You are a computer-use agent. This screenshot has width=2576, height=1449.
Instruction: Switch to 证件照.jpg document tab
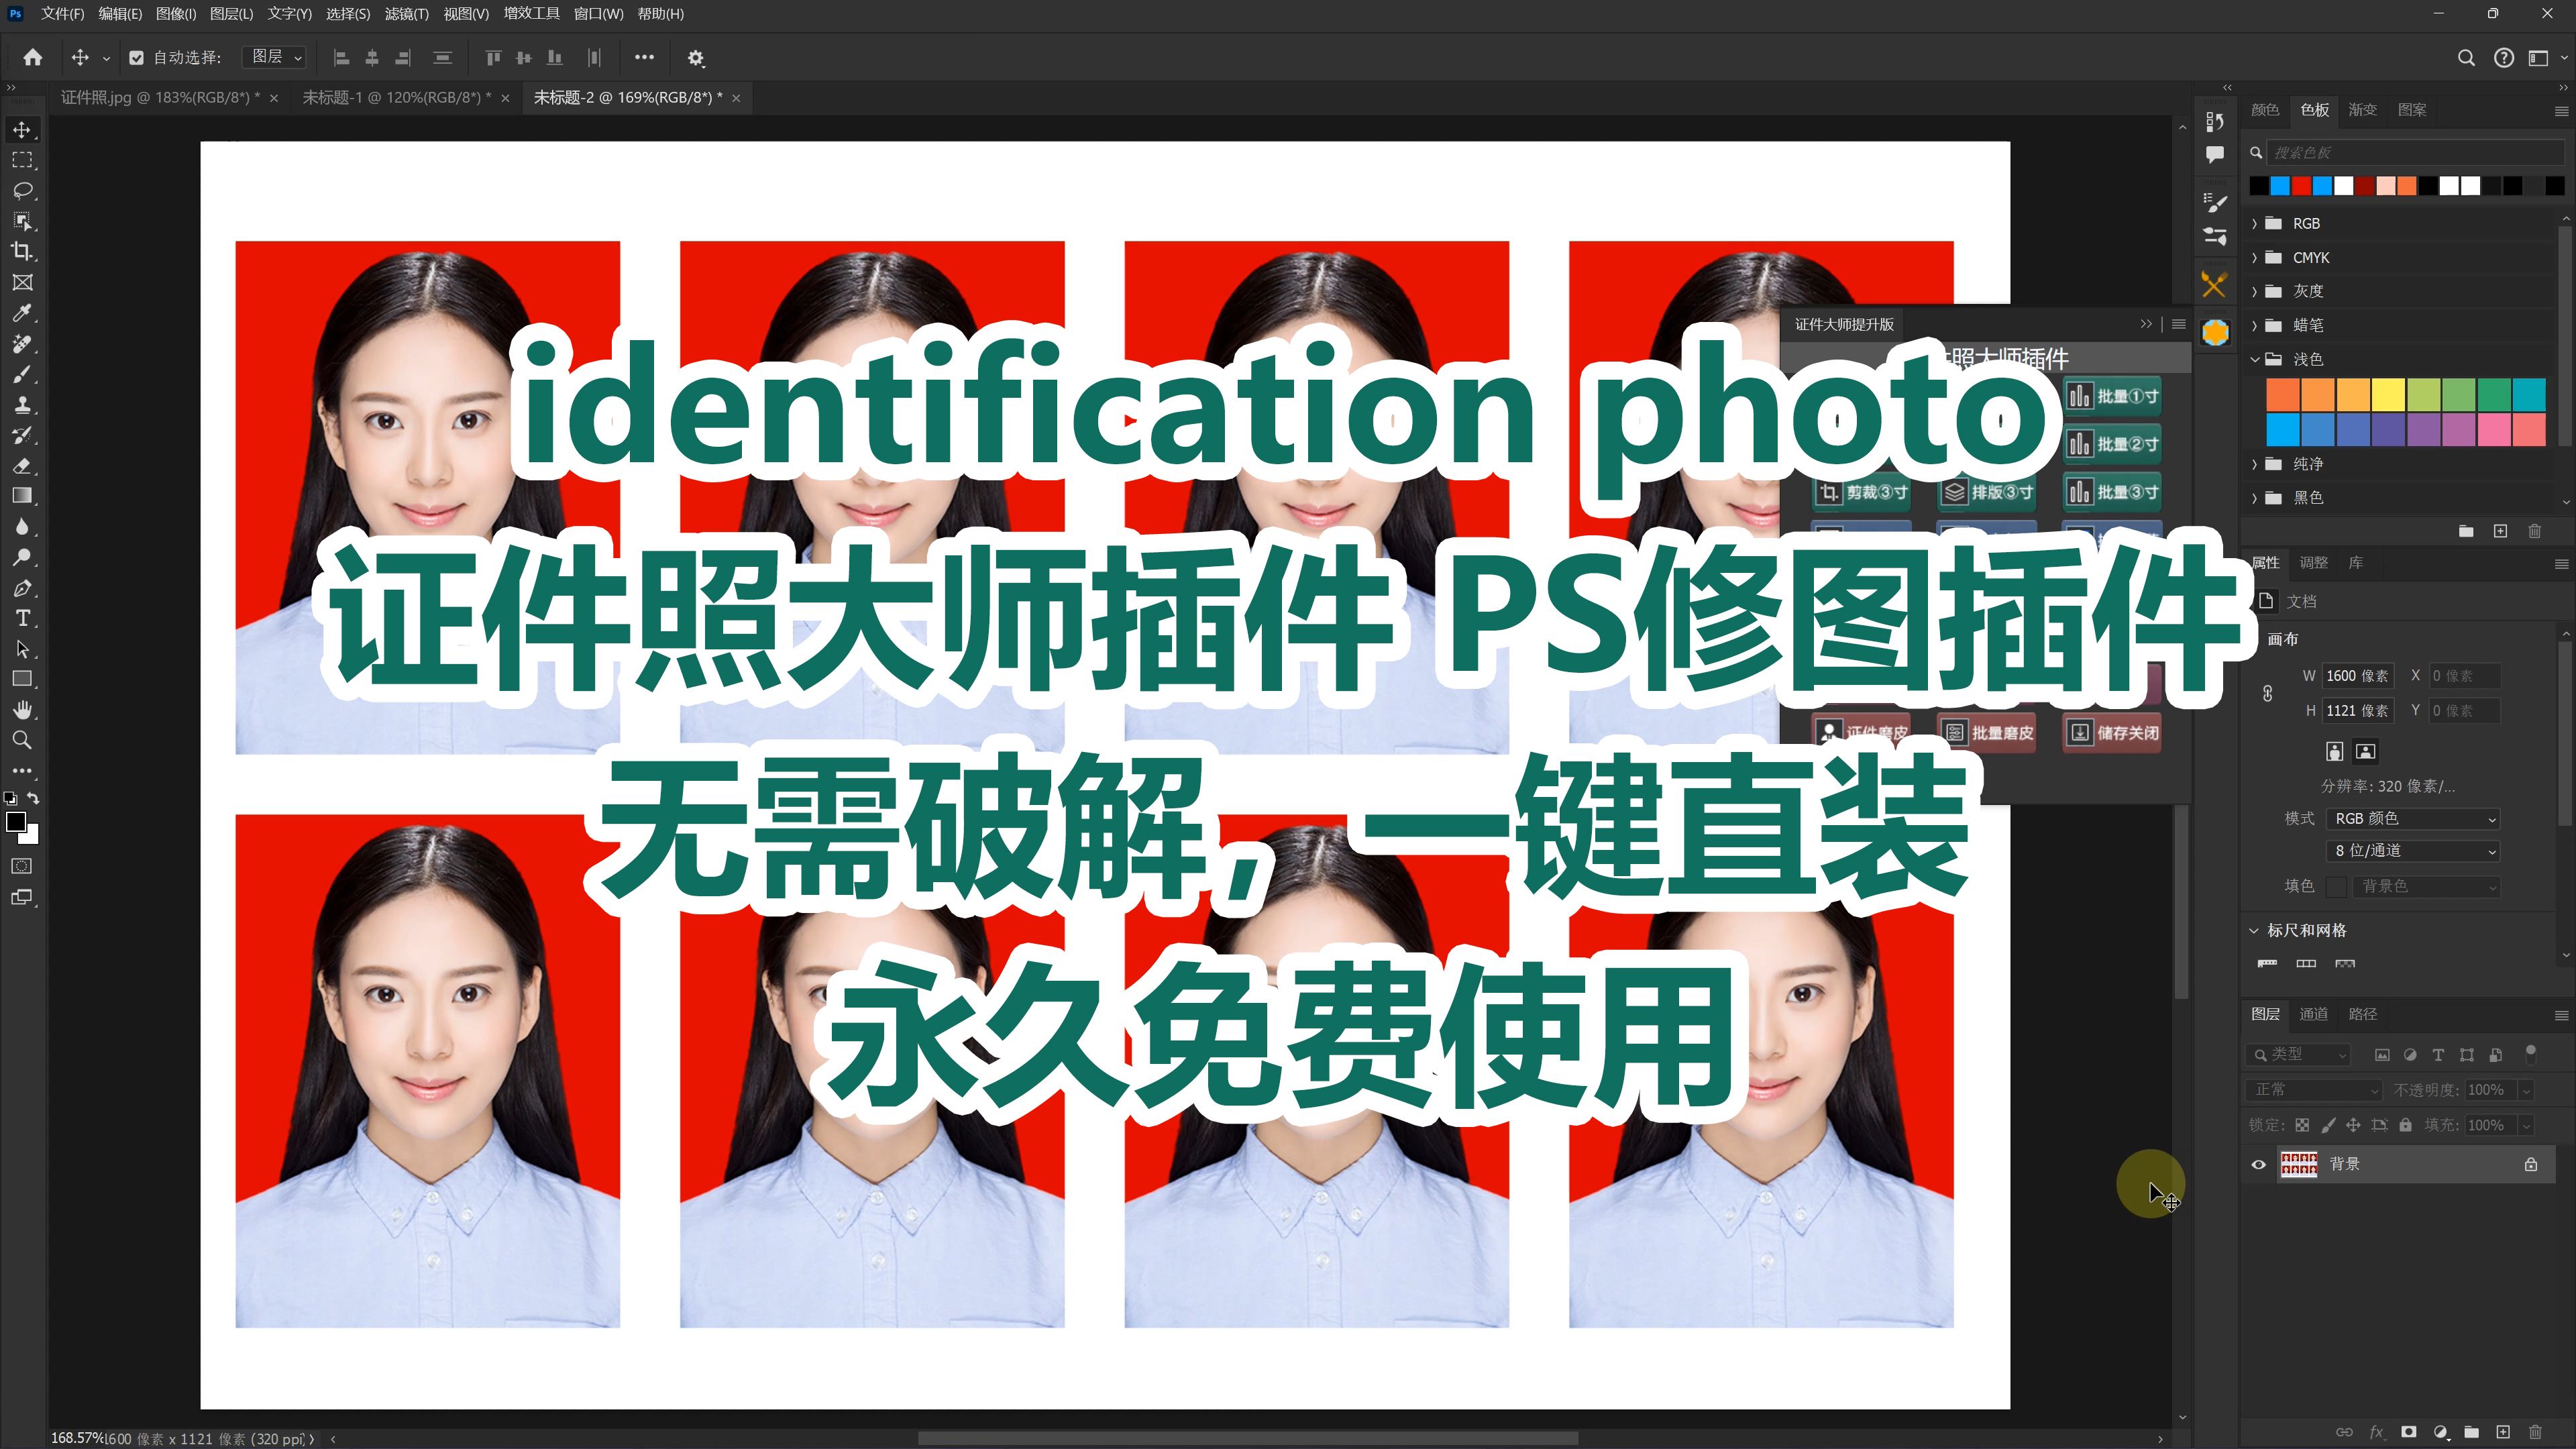coord(160,98)
